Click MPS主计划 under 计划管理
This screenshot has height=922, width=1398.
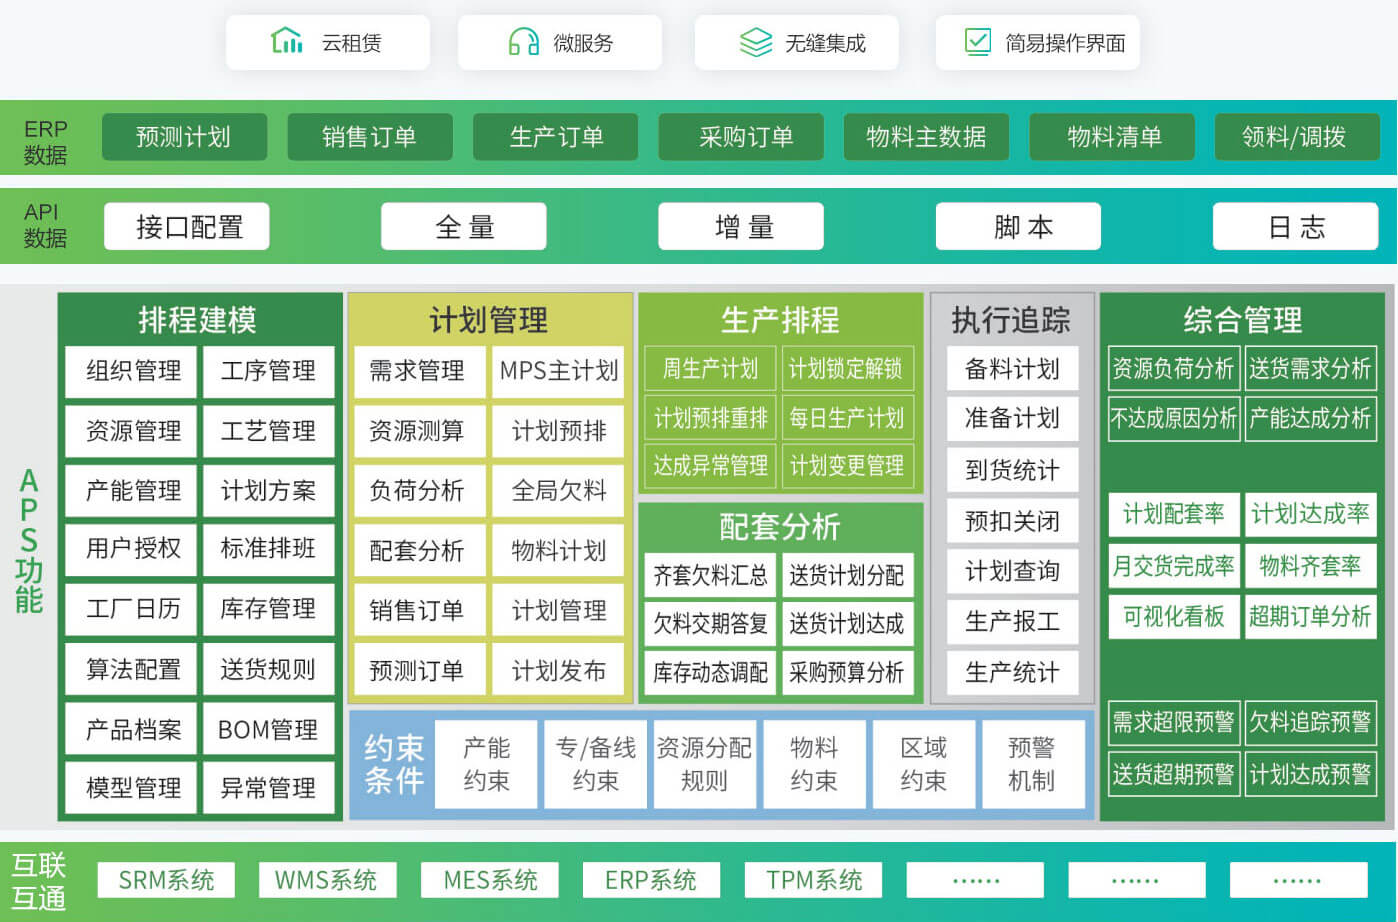coord(558,371)
